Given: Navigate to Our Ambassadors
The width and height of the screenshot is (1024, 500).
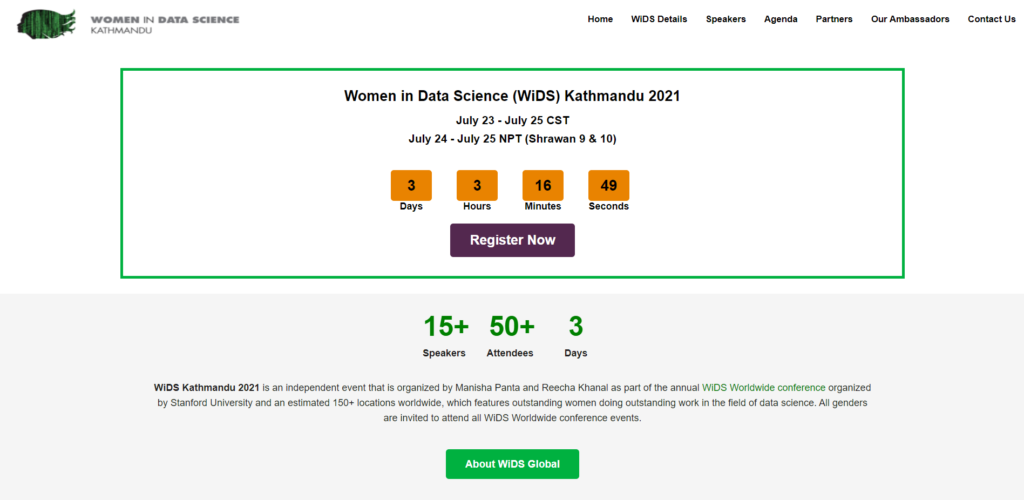Looking at the screenshot, I should (910, 19).
